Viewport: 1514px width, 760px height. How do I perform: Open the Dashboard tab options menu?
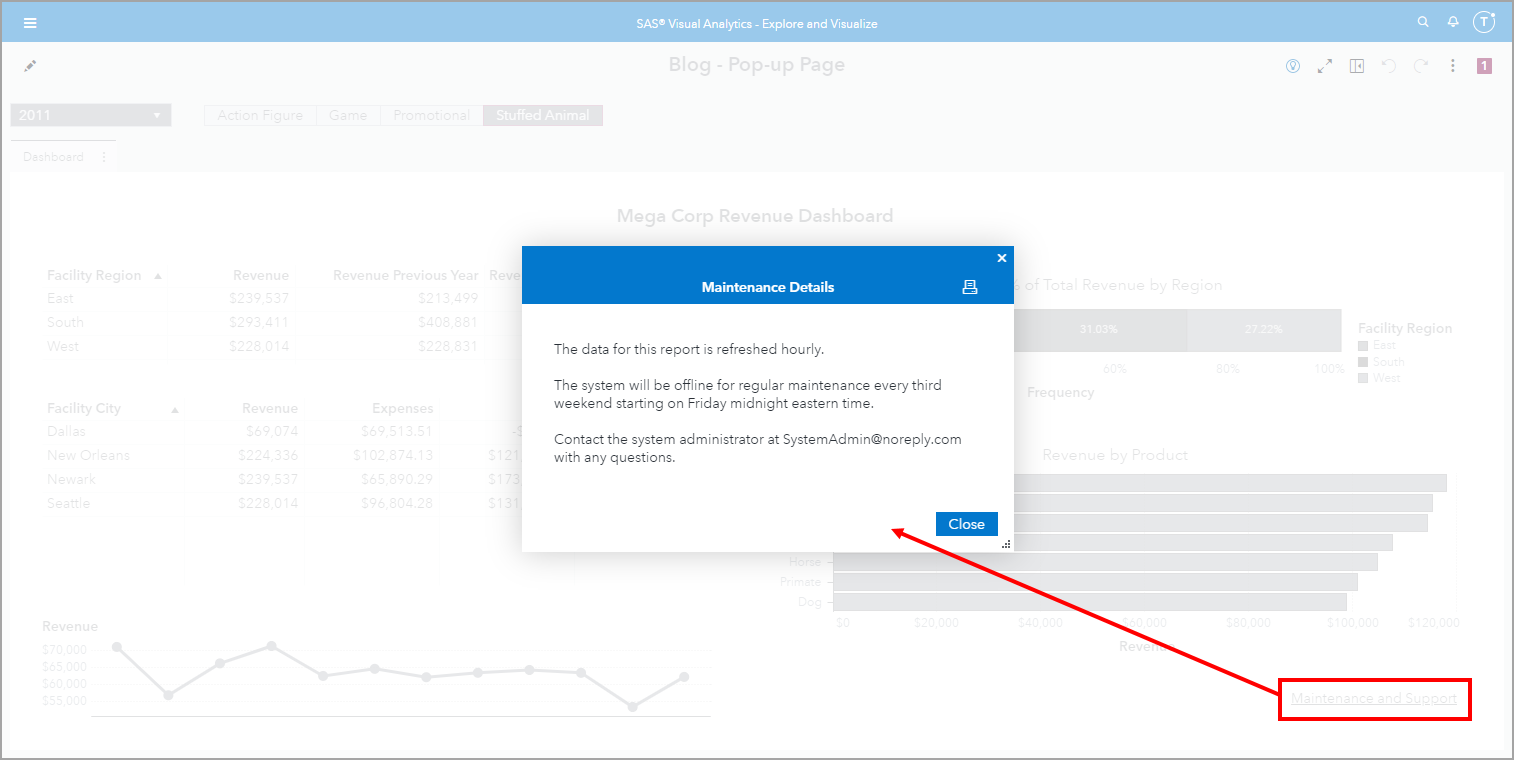pyautogui.click(x=104, y=156)
